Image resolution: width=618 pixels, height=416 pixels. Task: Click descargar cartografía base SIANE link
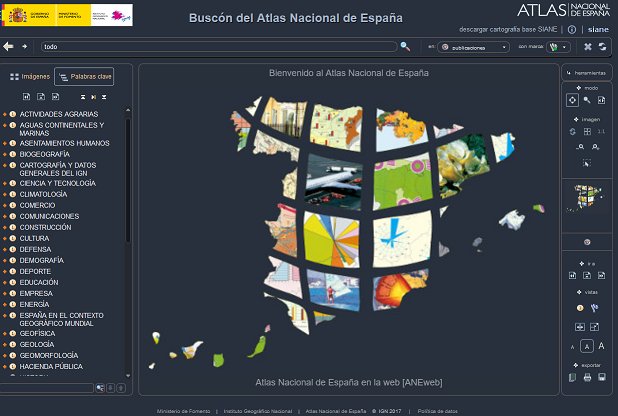point(508,30)
